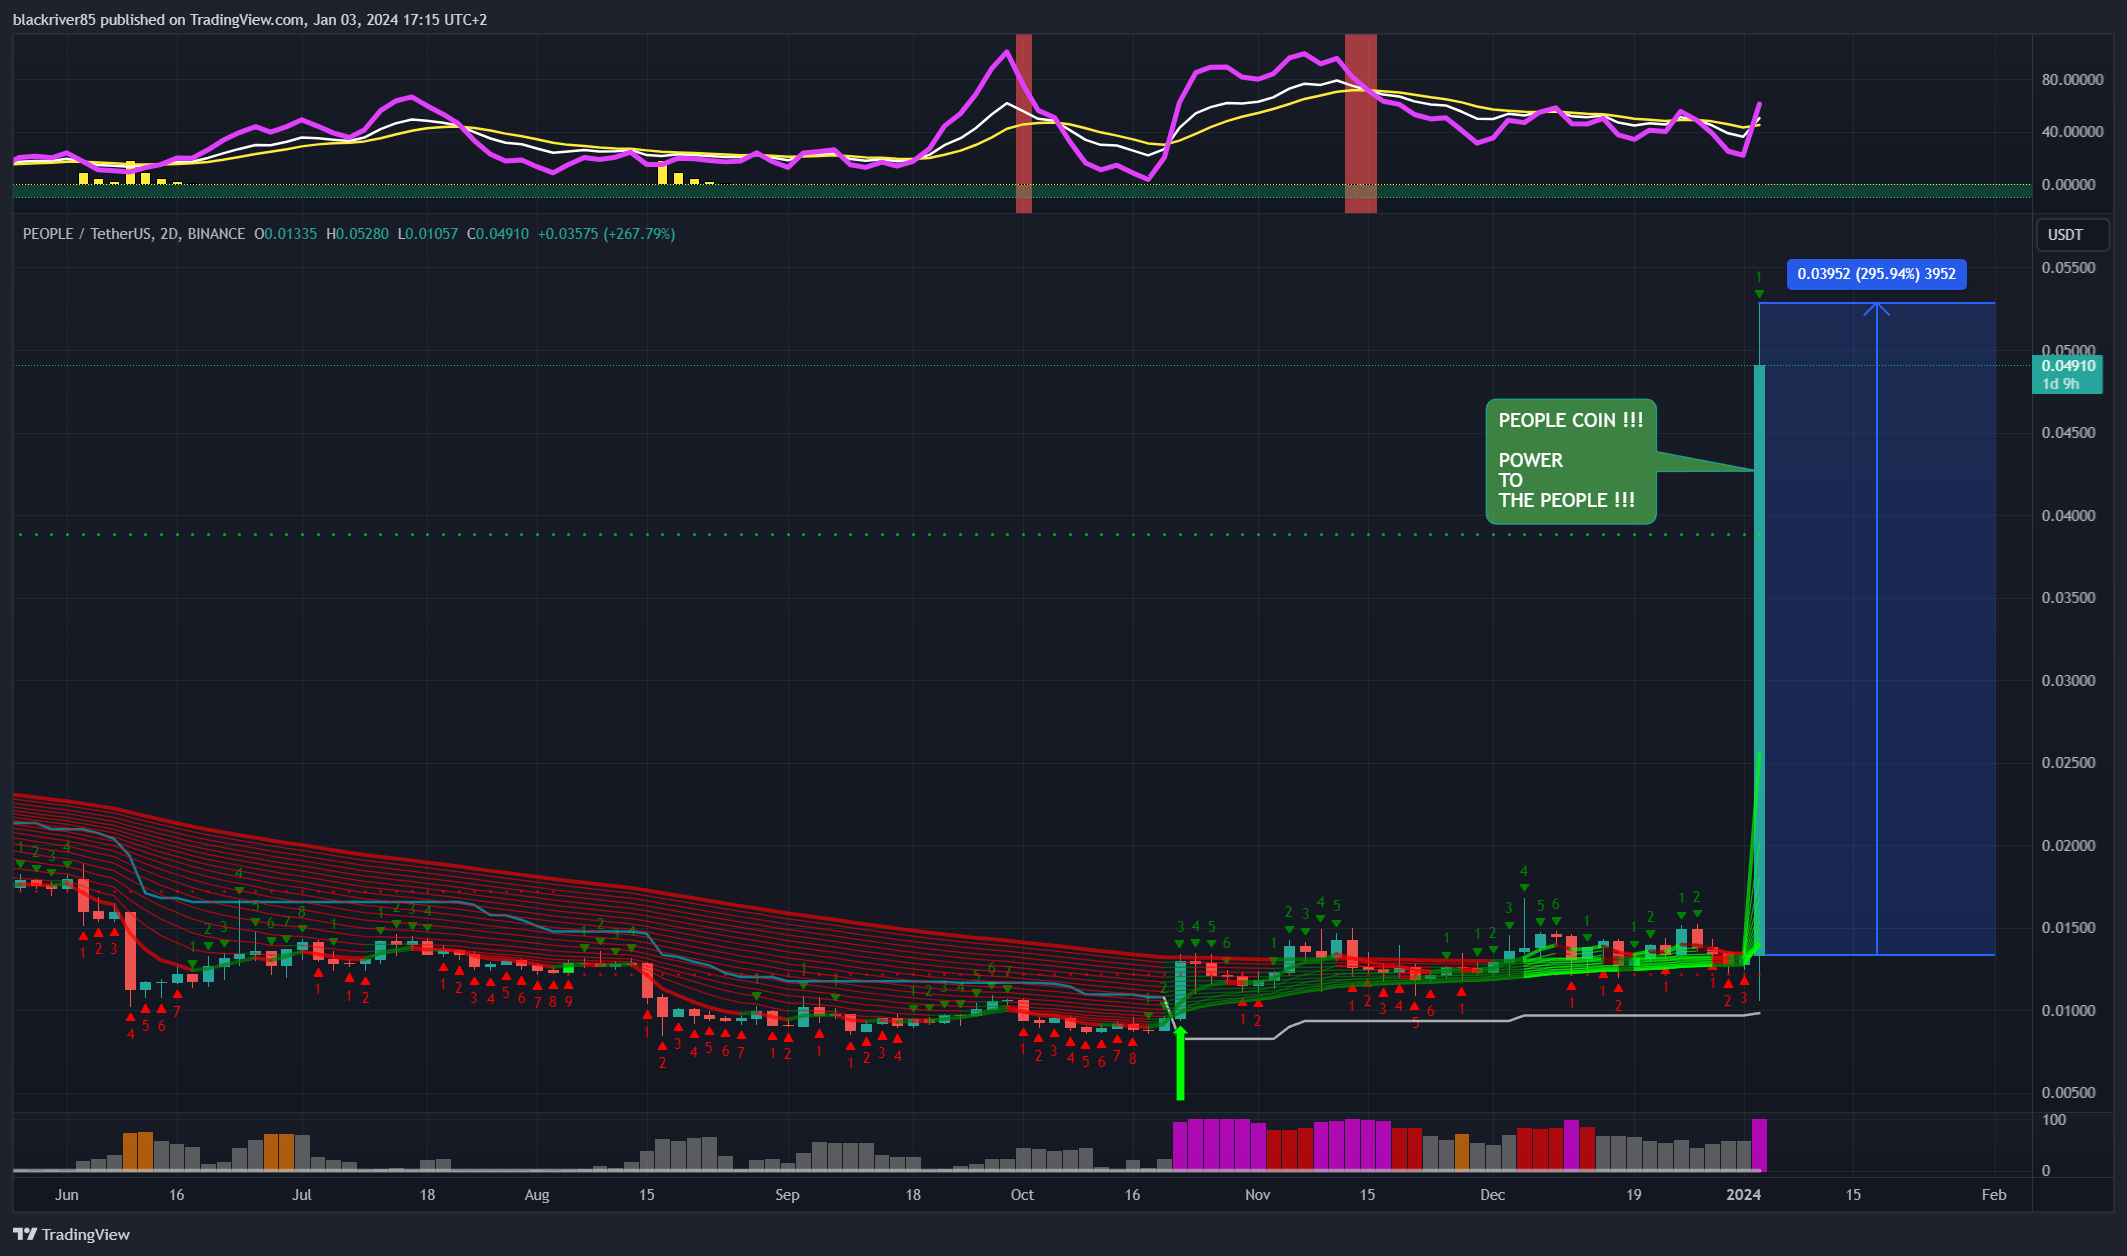Click the low value L0.01057
Viewport: 2127px width, 1256px height.
coord(428,234)
